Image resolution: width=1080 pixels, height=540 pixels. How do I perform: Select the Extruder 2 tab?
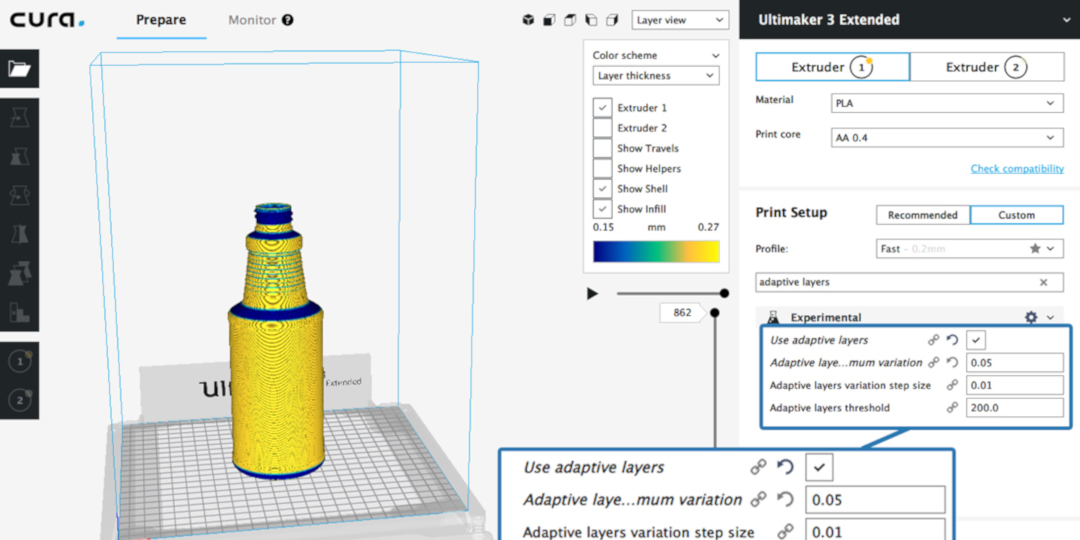tap(987, 67)
